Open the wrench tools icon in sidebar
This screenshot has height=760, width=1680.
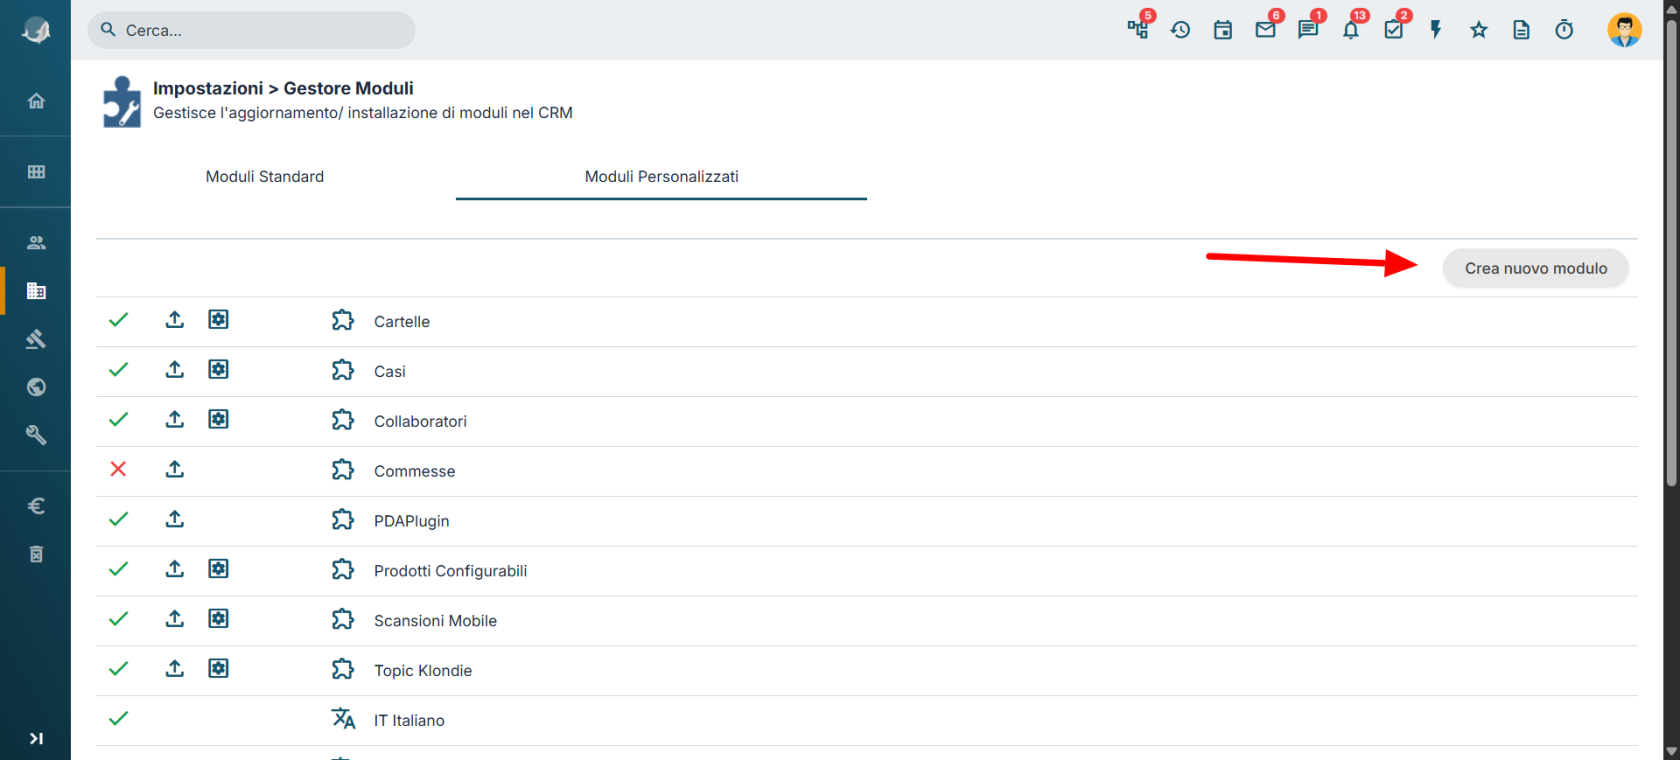pyautogui.click(x=36, y=435)
